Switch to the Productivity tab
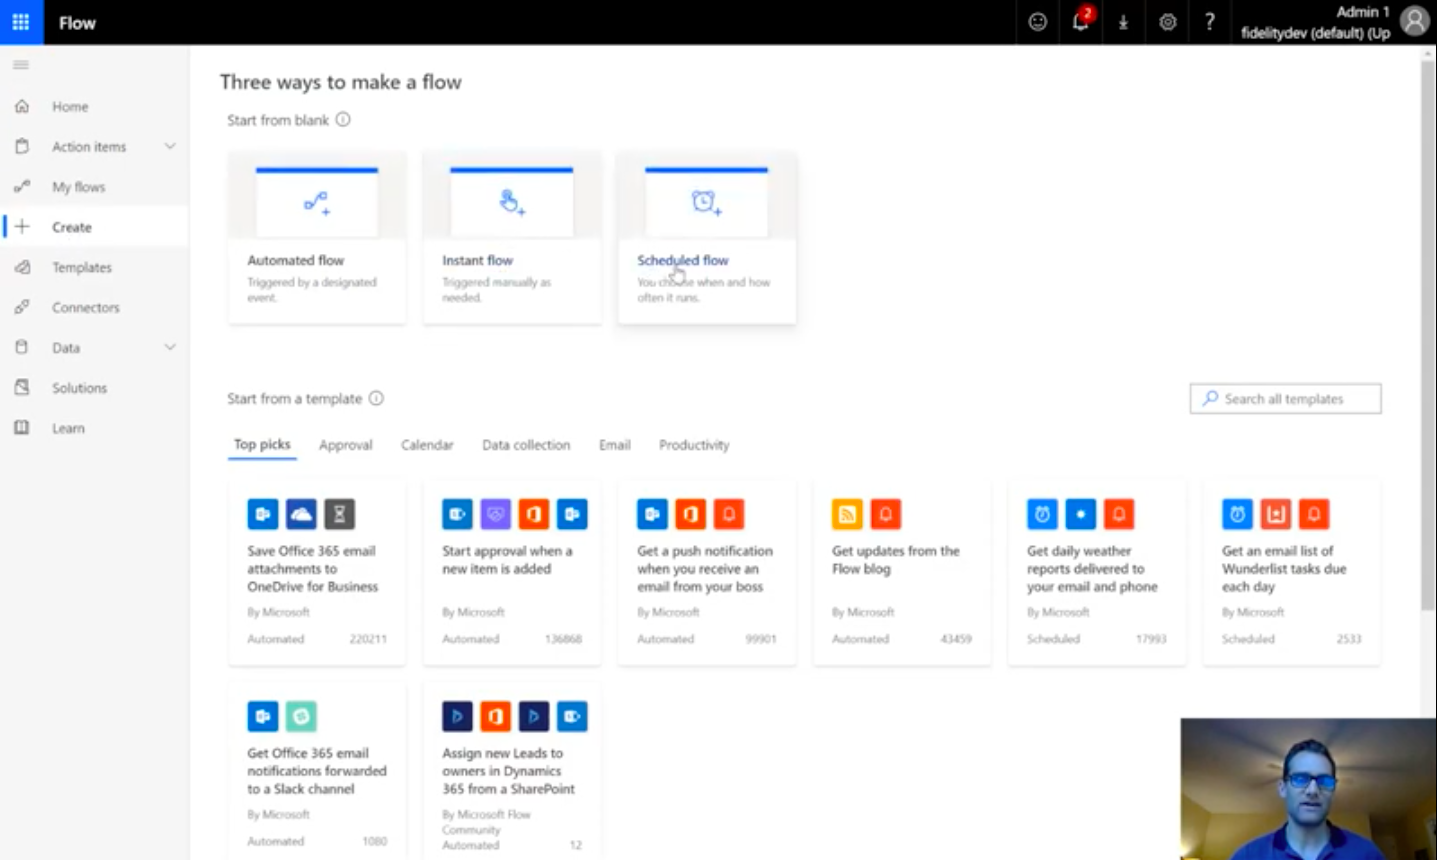 pyautogui.click(x=694, y=445)
